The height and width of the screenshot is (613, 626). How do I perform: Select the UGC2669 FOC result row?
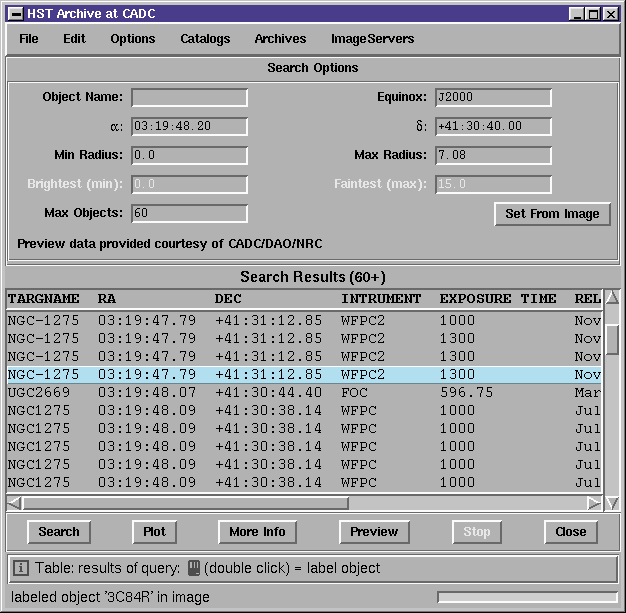[304, 393]
